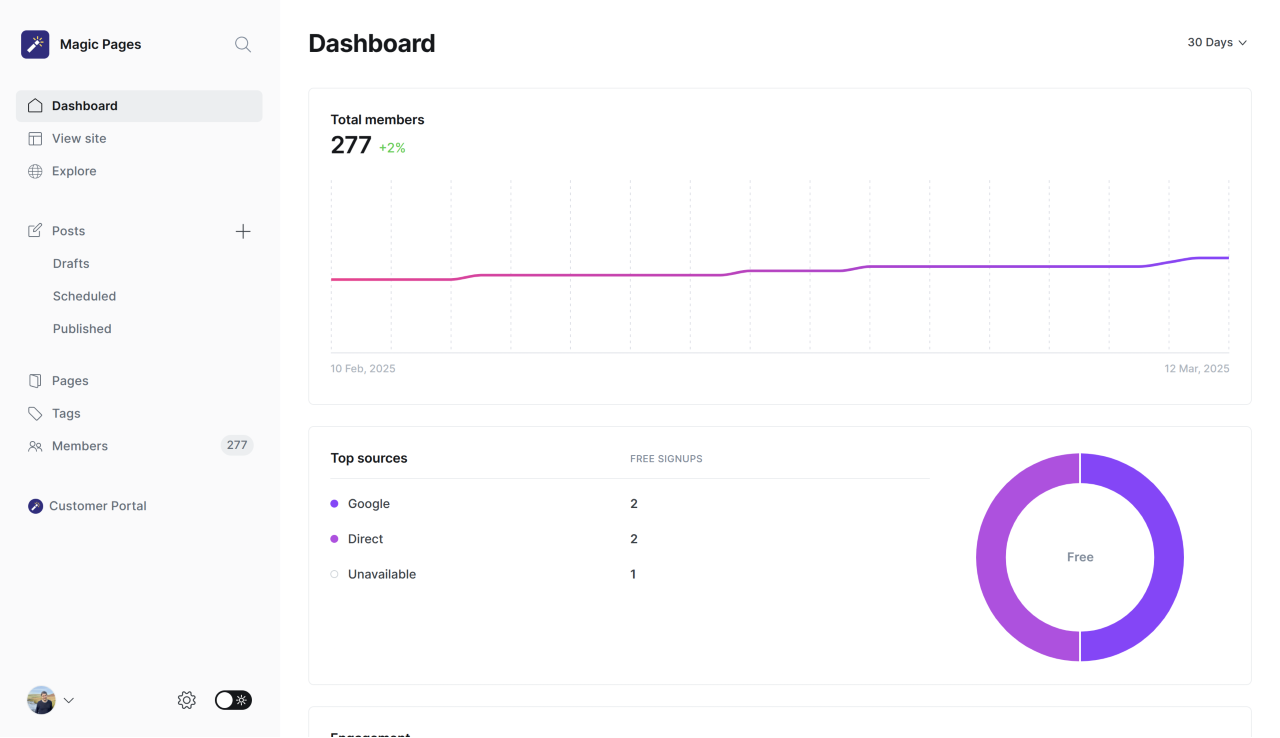Create a new post with the plus icon
The height and width of the screenshot is (738, 1280).
243,231
